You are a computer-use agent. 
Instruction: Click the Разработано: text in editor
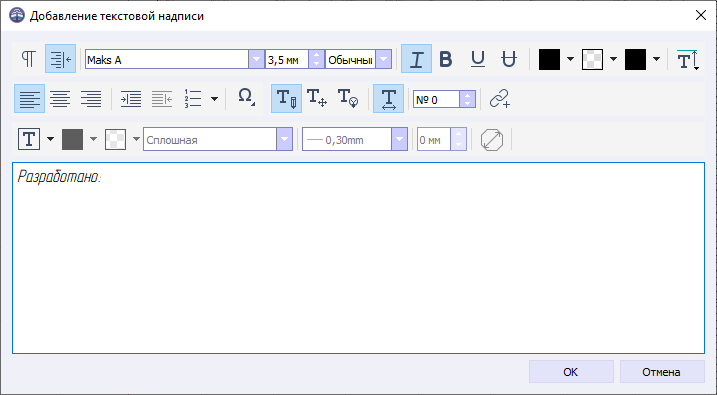click(59, 177)
